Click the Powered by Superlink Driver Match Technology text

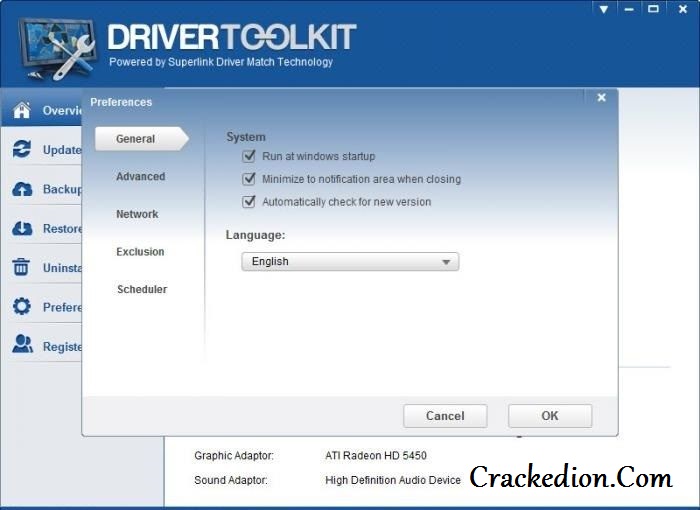tap(221, 62)
